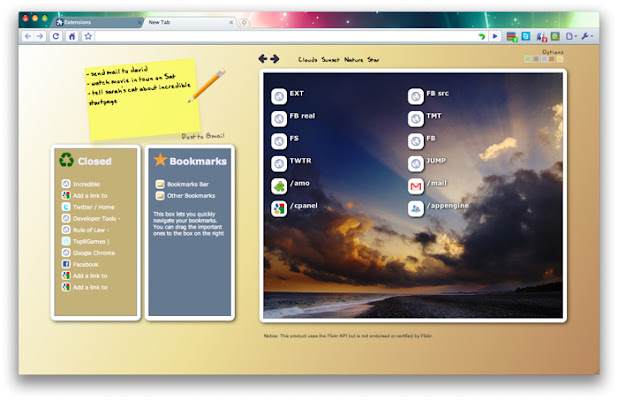Click the browser back arrow button
Screen dimensions: 618x400
[28, 36]
